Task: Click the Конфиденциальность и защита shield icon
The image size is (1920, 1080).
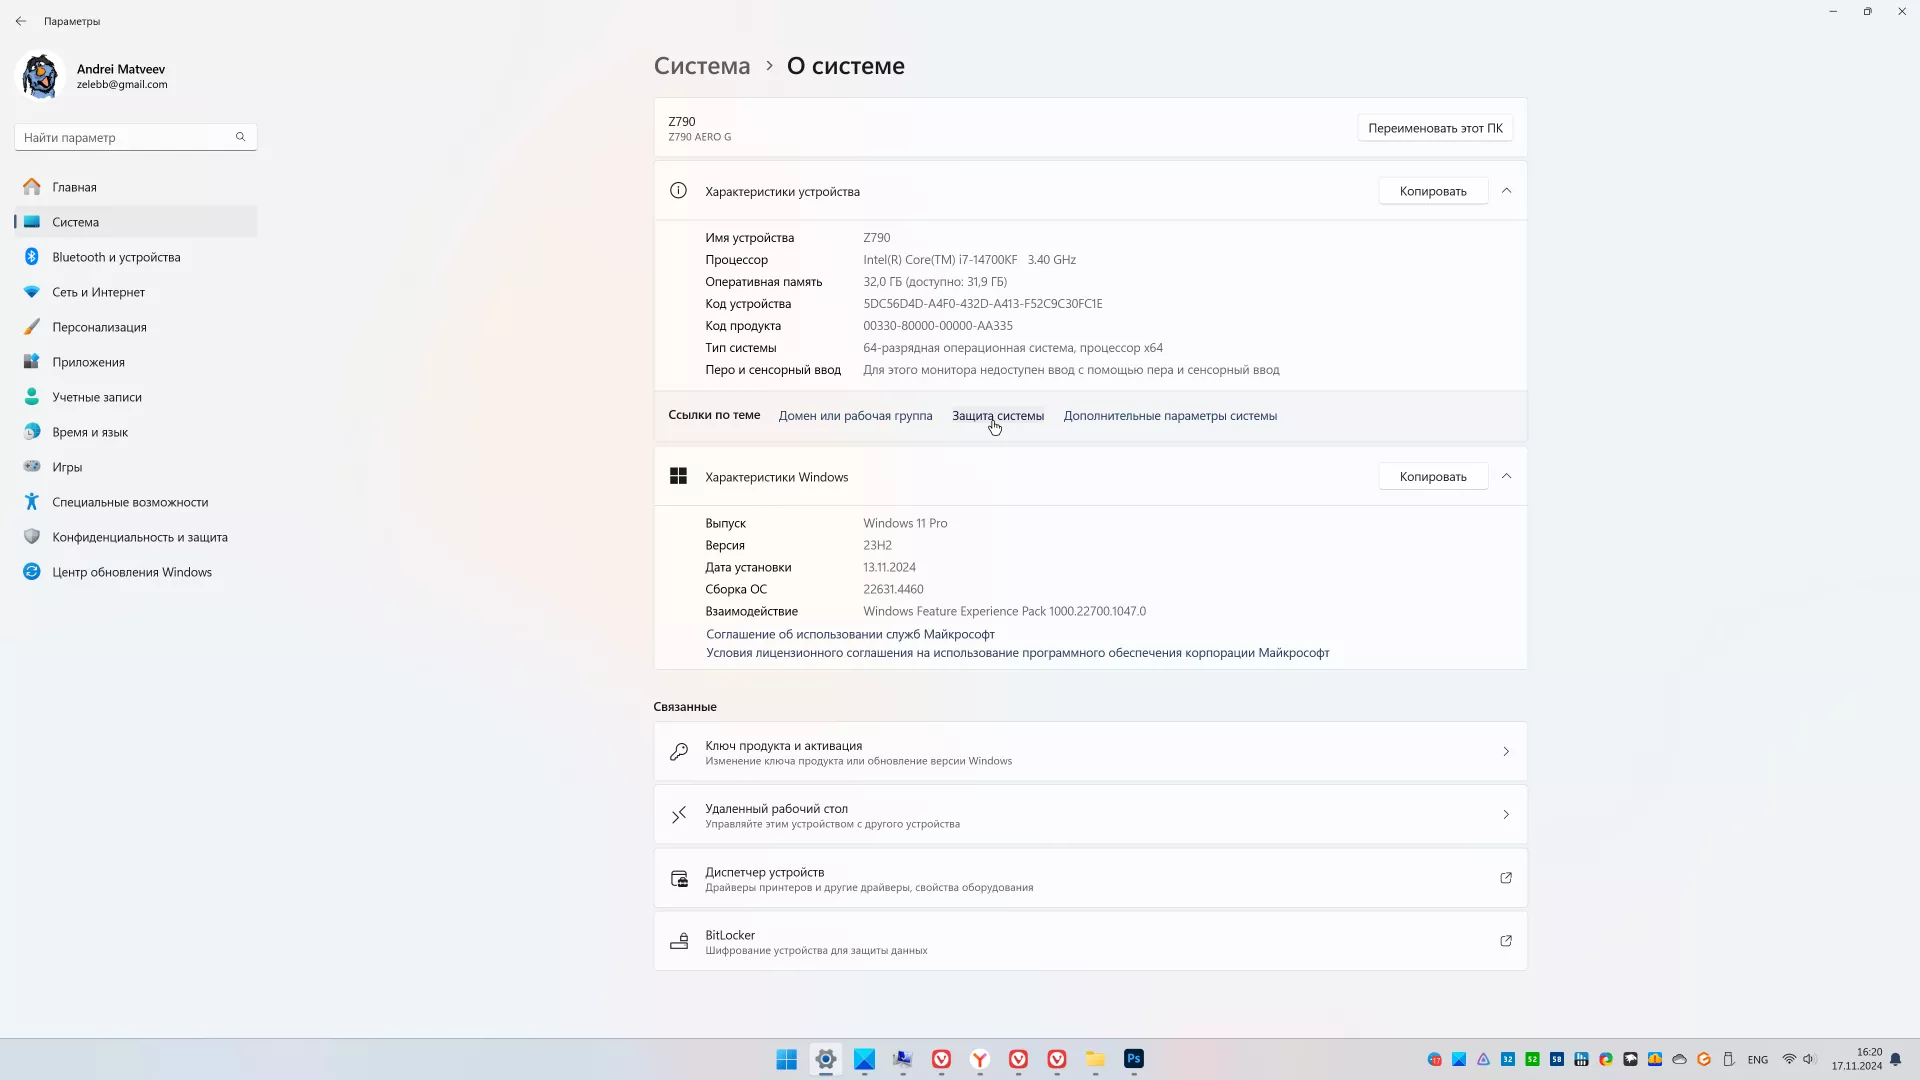Action: point(32,537)
